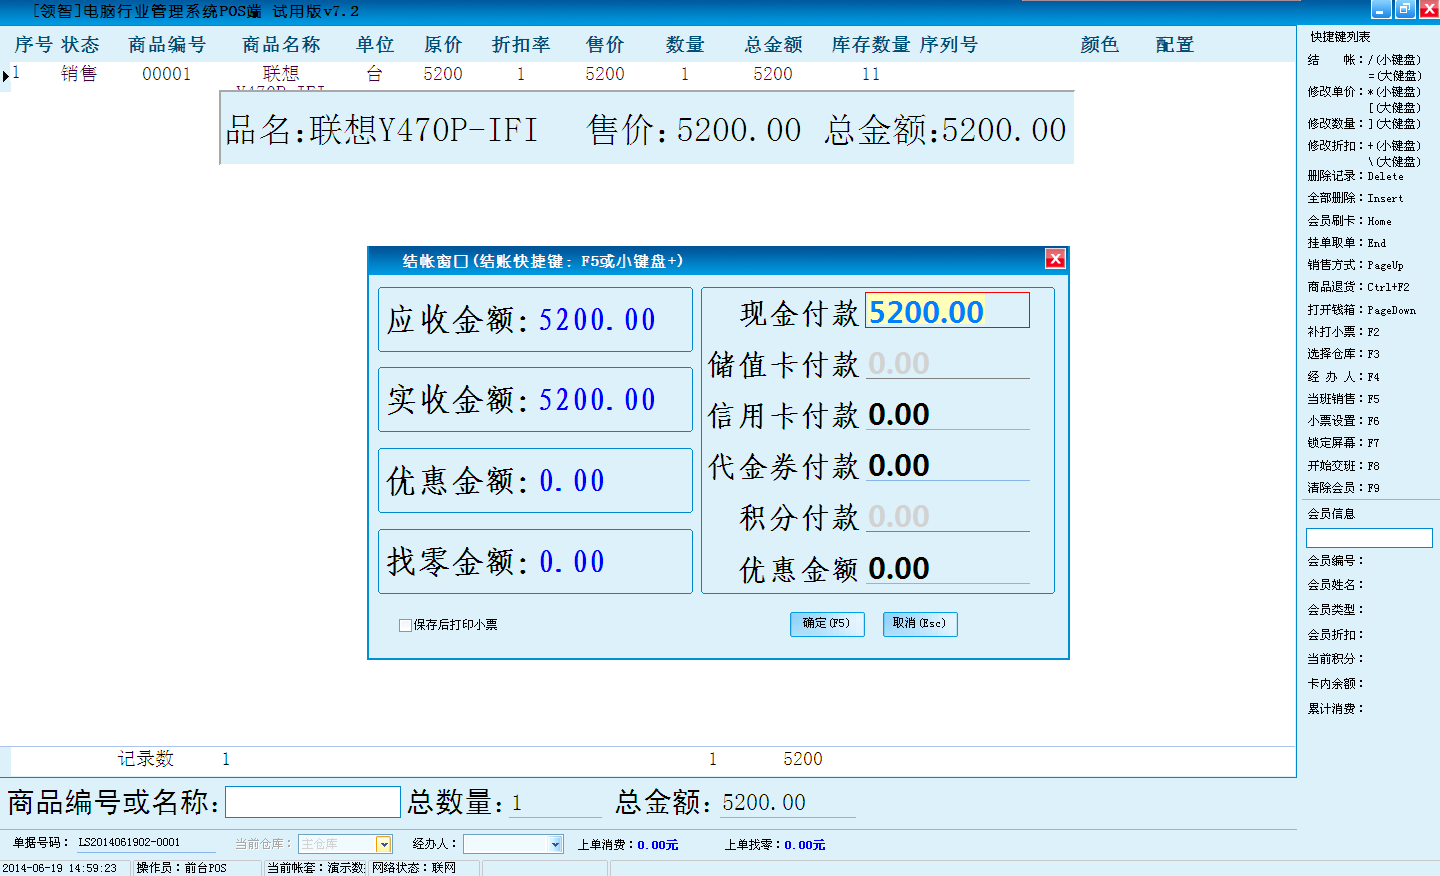
Task: Click the 代金券付款 amount field
Action: click(946, 465)
